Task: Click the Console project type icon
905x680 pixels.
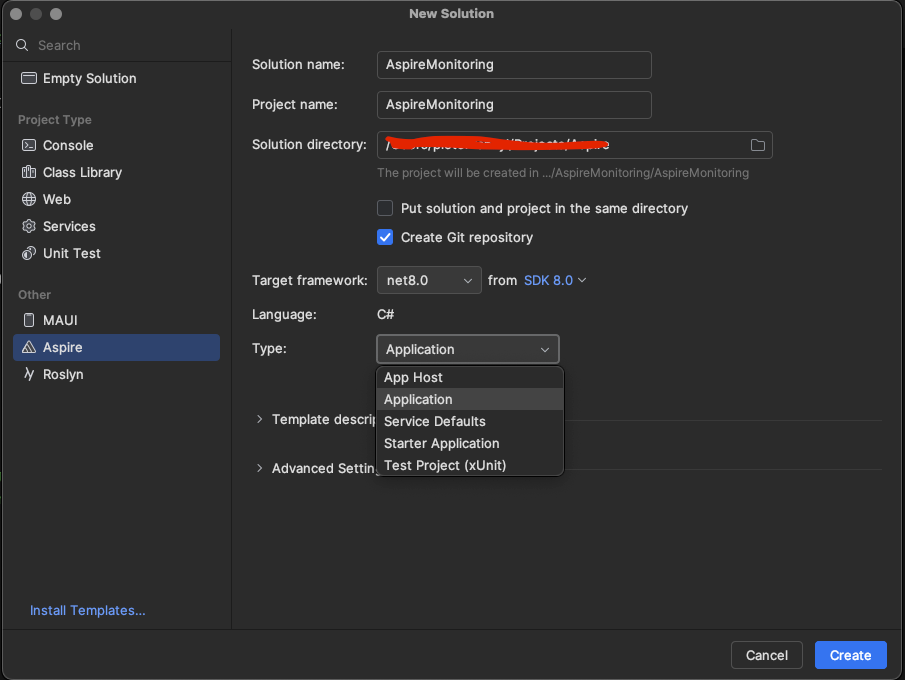Action: tap(28, 145)
